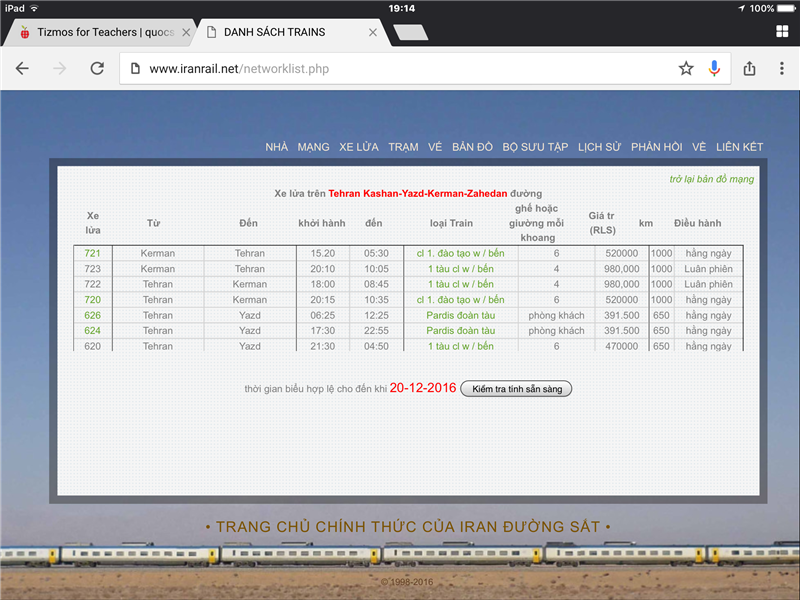Click the red route title Tehran Kashan-Yazd-Kerman-Zahedan
This screenshot has width=800, height=600.
[x=417, y=193]
